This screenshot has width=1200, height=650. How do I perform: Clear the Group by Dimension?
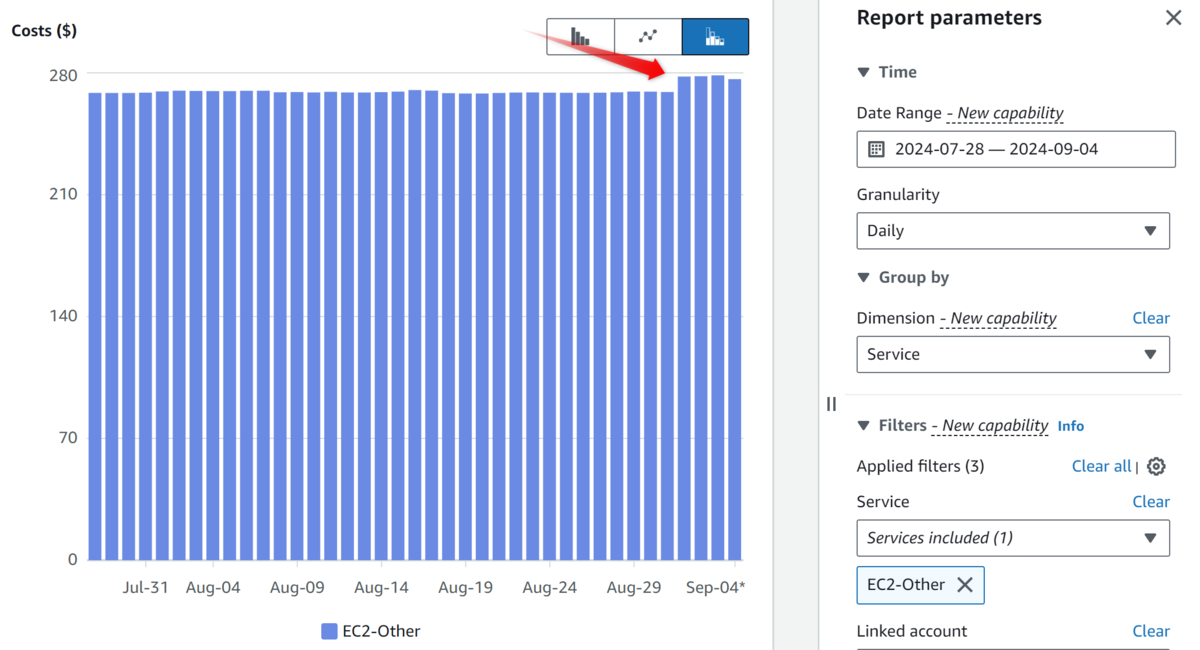click(1151, 318)
